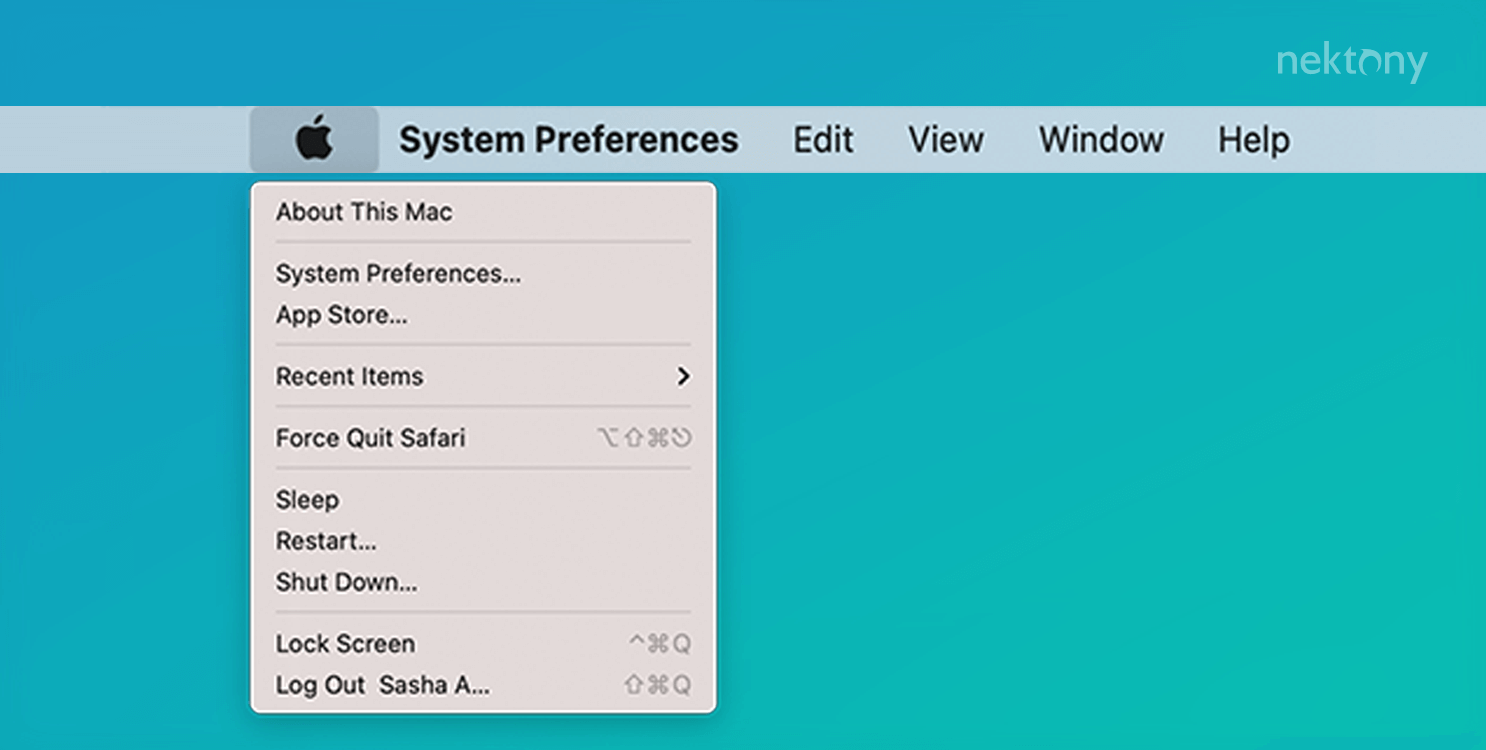1486x750 pixels.
Task: Lock the screen
Action: pos(344,644)
